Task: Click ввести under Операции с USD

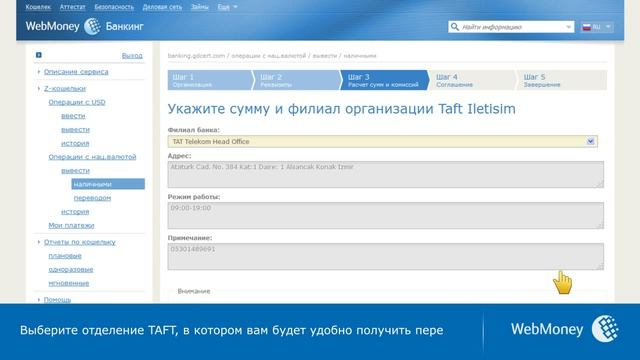Action: coord(73,116)
